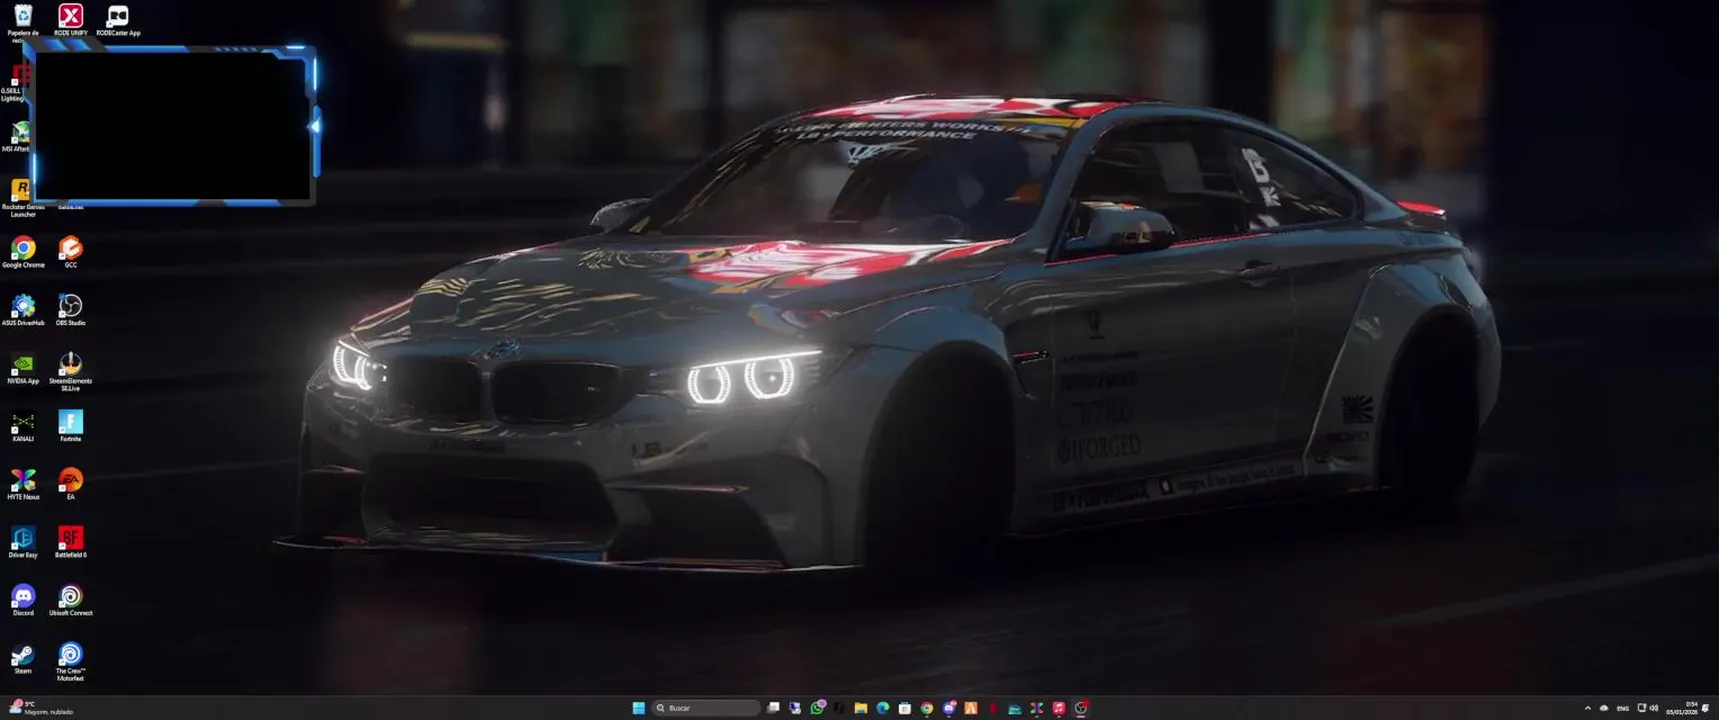Open the Steam desktop shortcut
This screenshot has width=1719, height=720.
[23, 658]
